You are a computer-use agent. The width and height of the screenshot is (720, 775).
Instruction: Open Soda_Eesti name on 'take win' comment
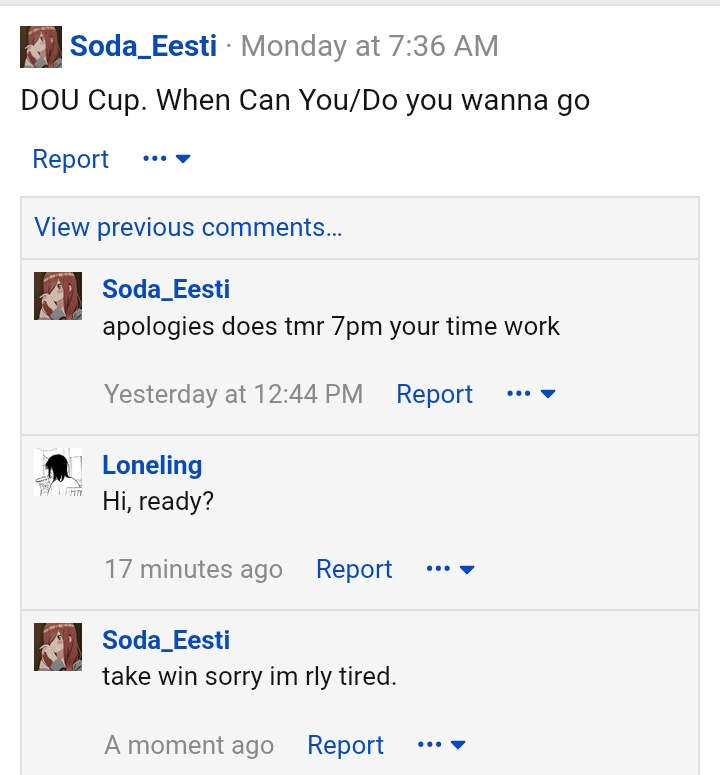166,640
